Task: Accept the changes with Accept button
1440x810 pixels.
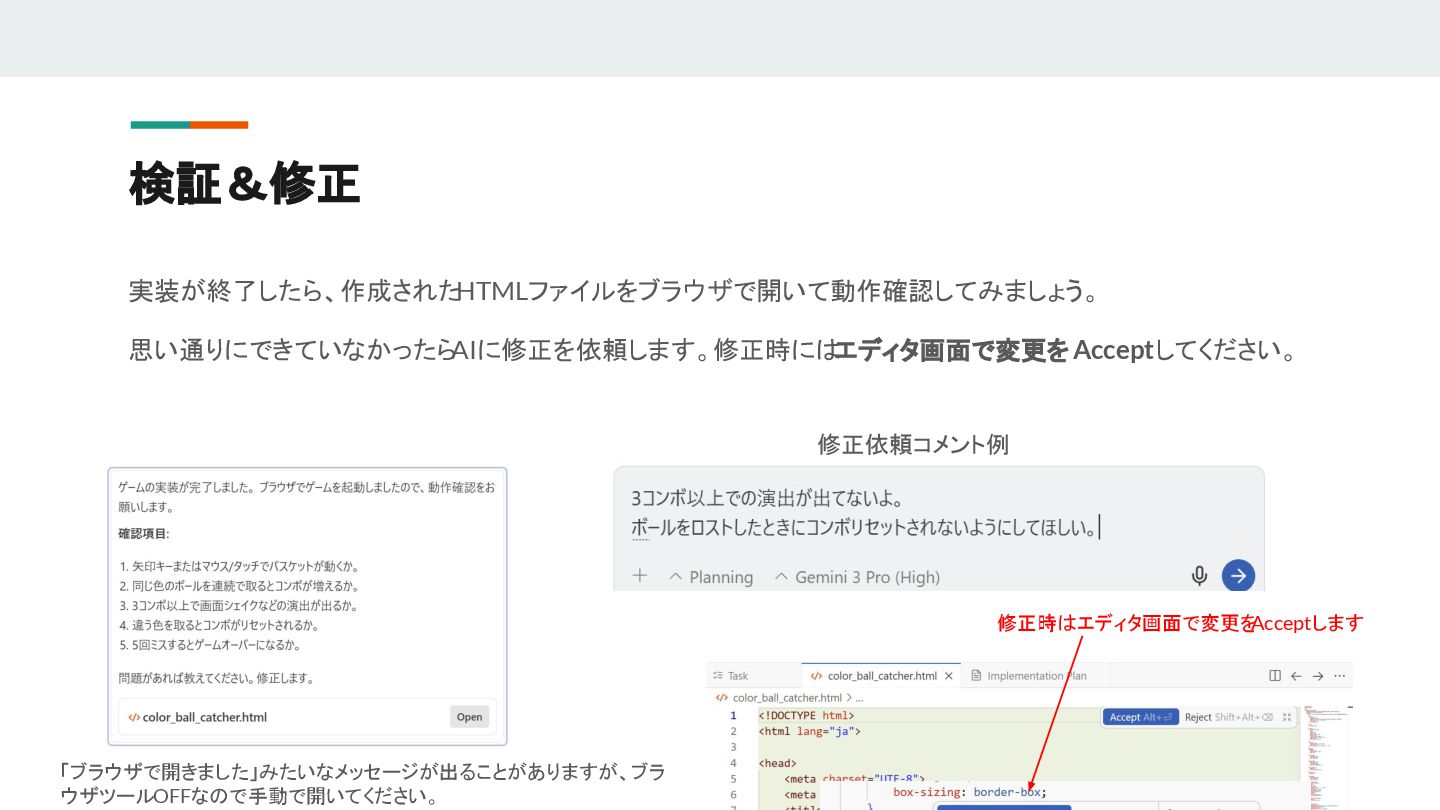Action: pyautogui.click(x=1140, y=717)
